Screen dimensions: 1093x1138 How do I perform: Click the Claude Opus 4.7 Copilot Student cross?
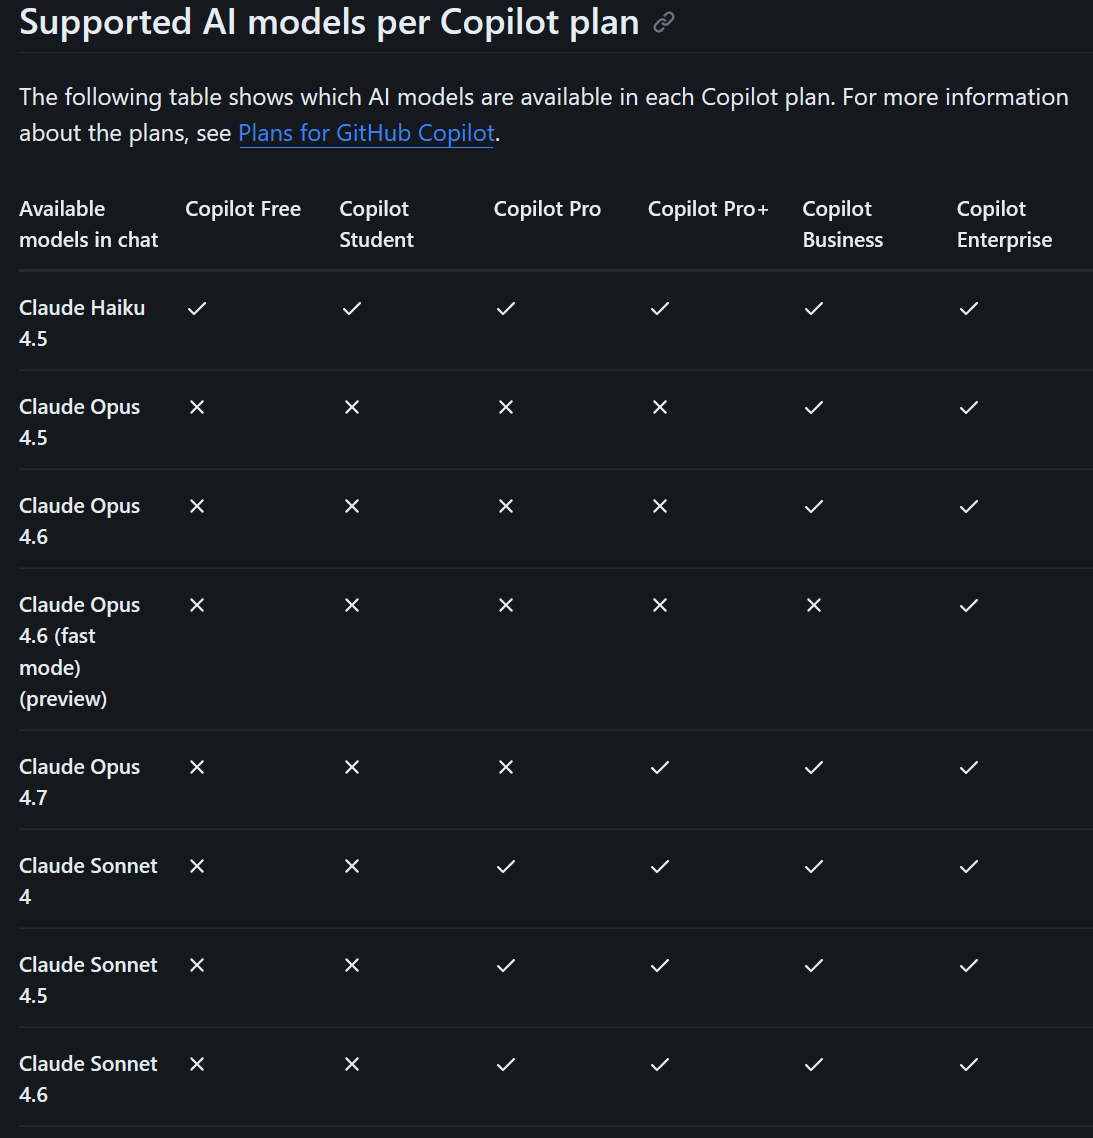click(352, 767)
